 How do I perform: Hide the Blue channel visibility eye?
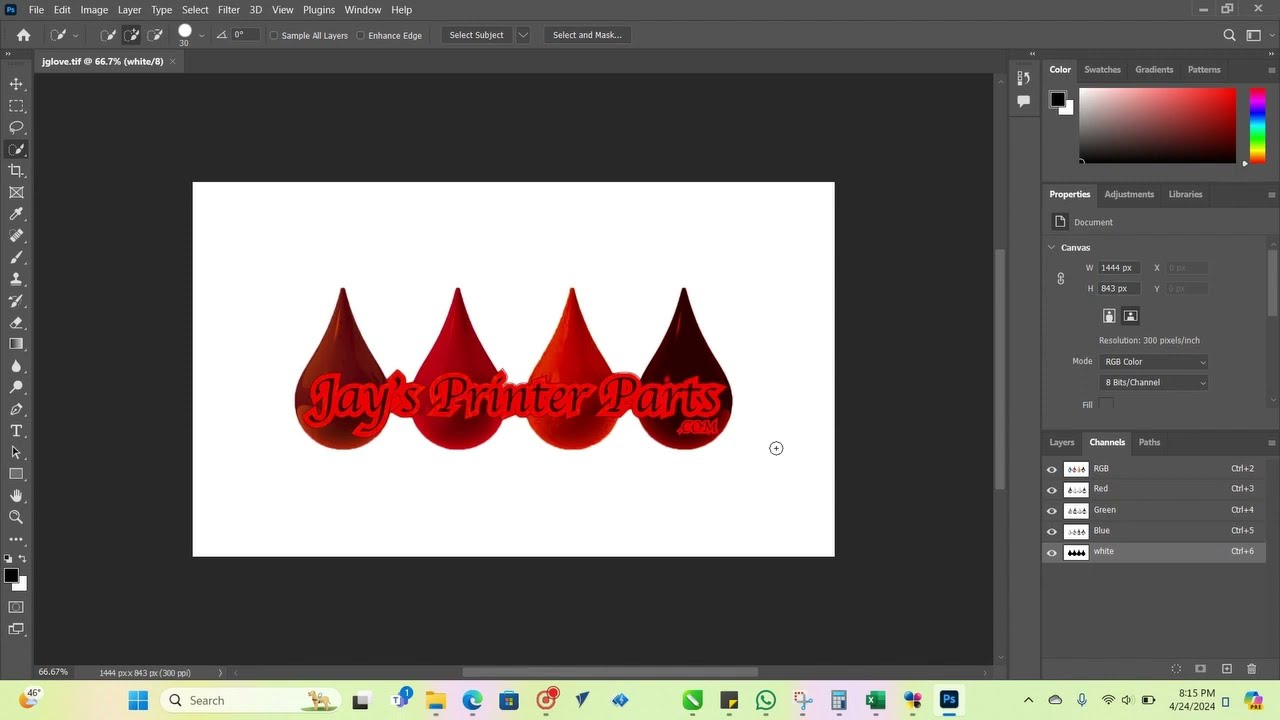pyautogui.click(x=1051, y=532)
